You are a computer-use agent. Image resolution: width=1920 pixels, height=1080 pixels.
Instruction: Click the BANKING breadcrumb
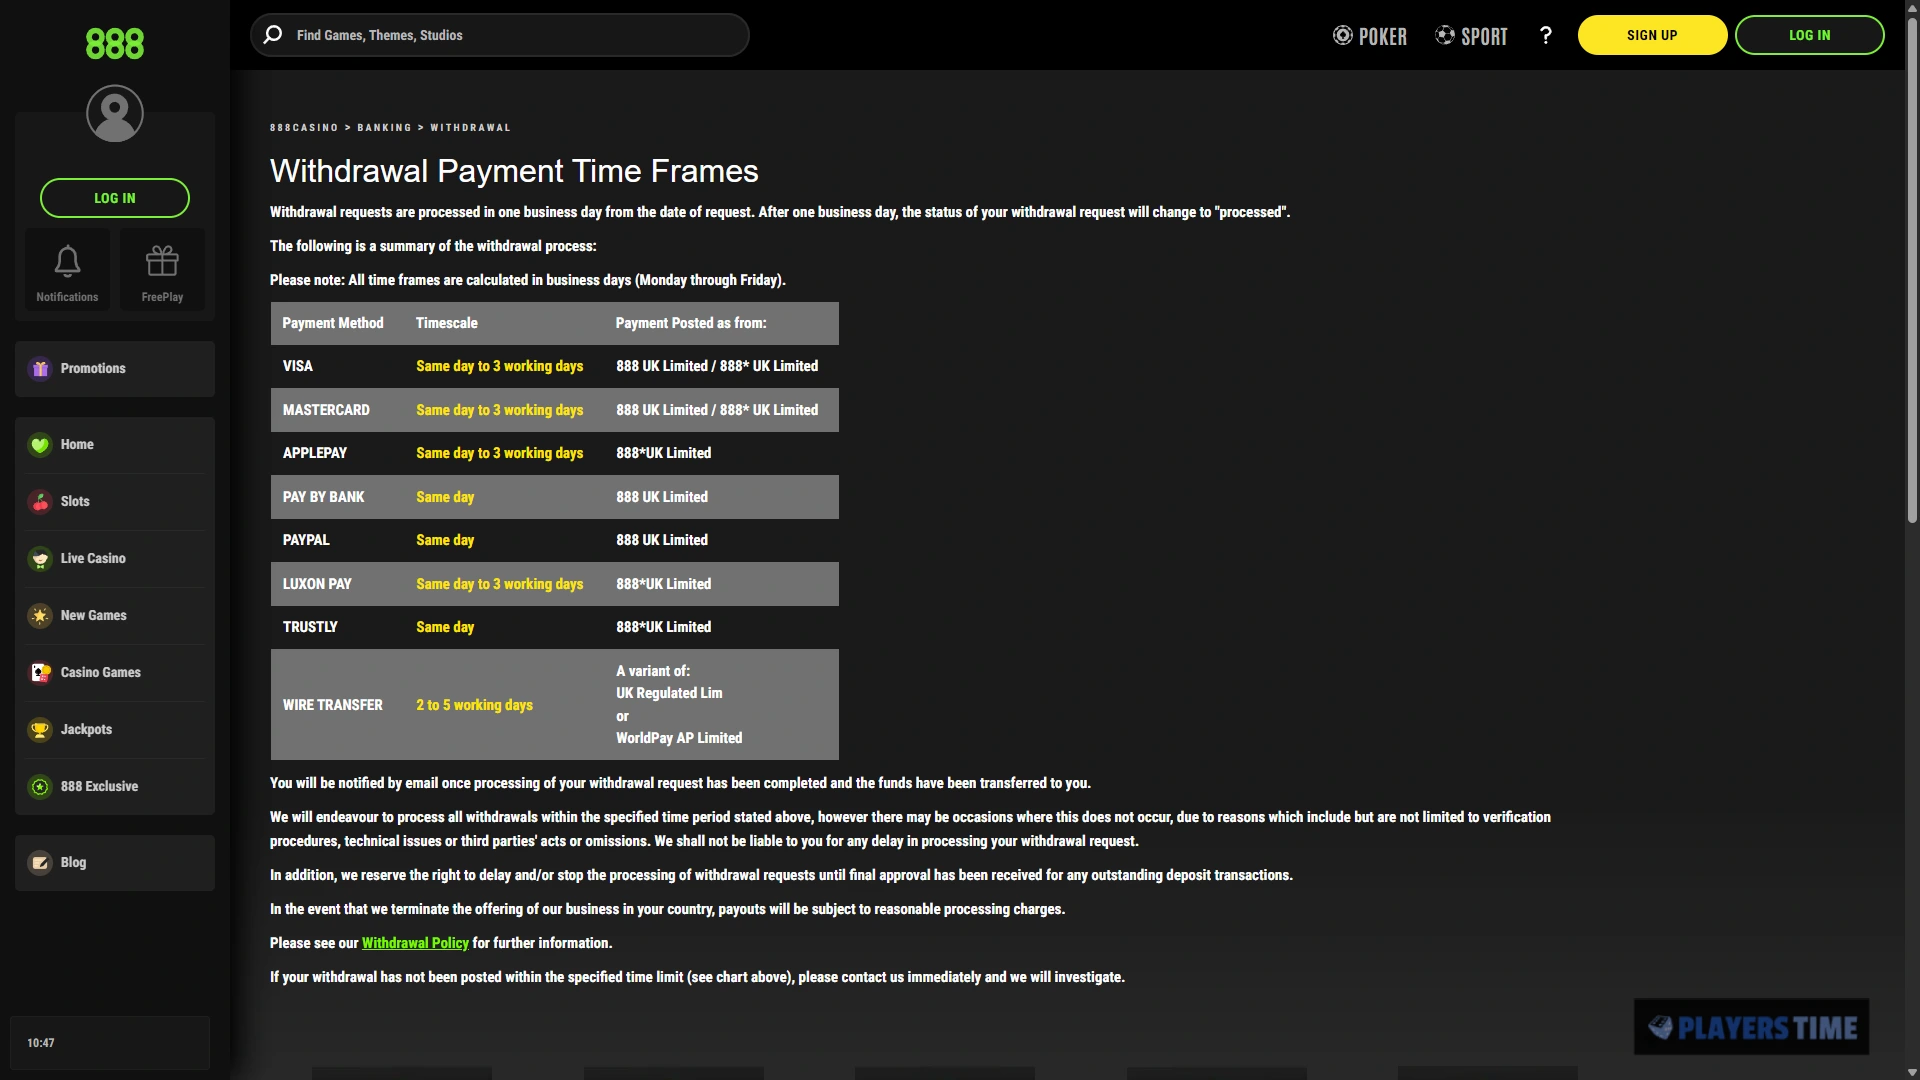[x=384, y=128]
